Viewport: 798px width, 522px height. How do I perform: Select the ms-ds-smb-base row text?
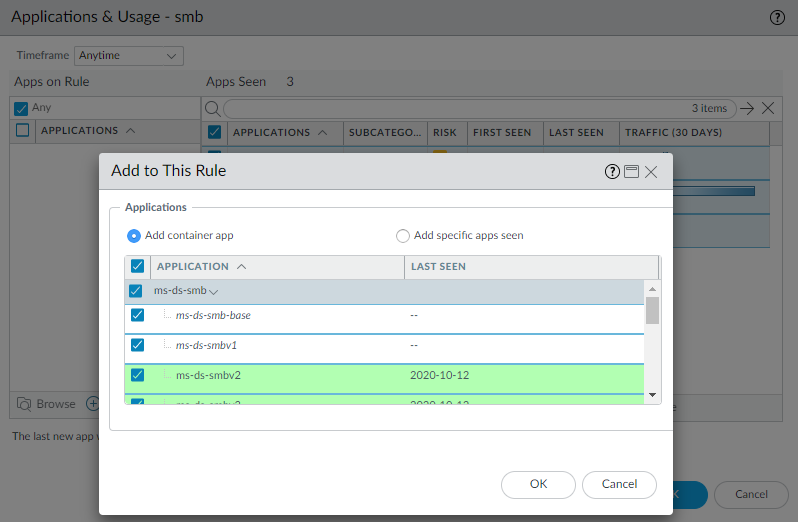pos(213,315)
